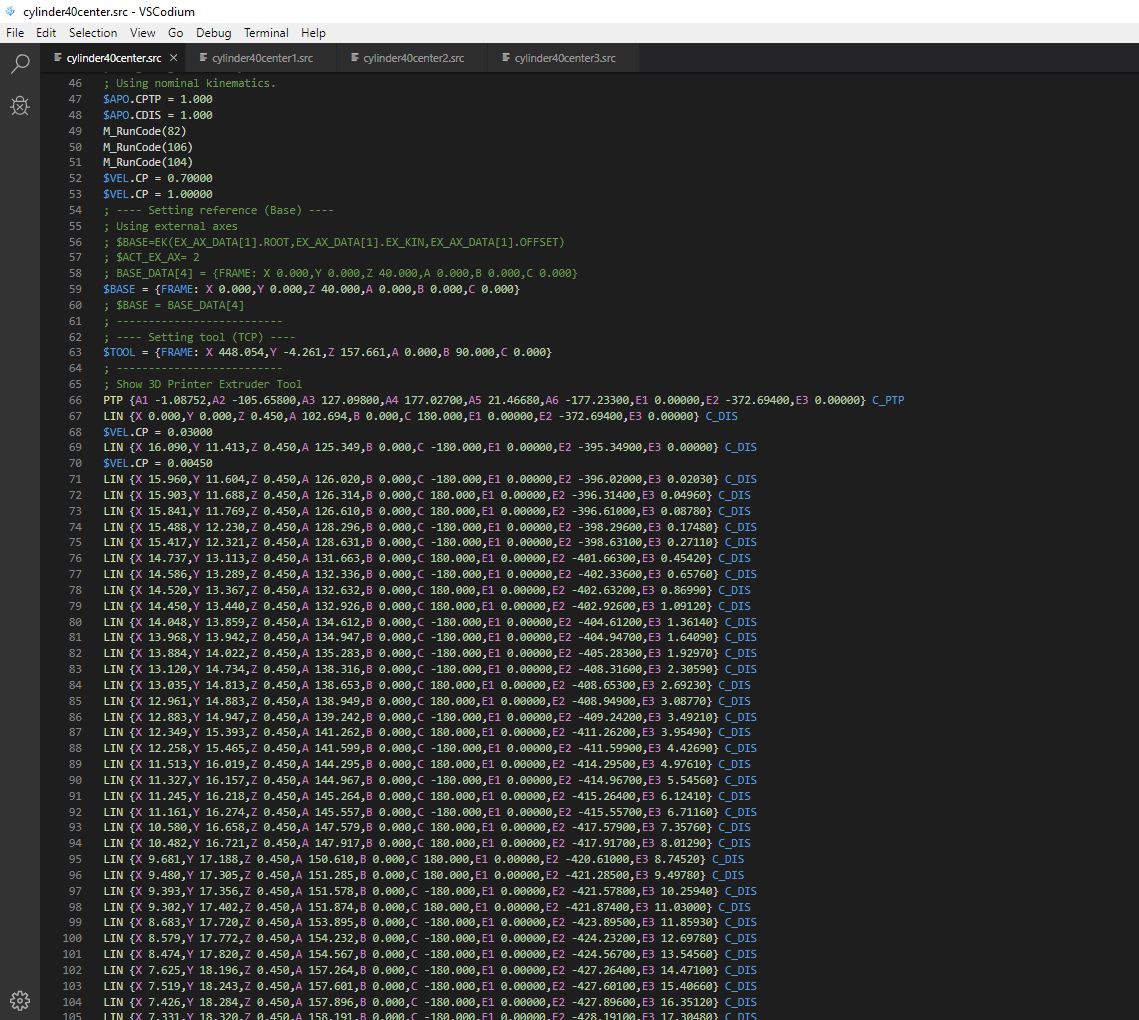Image resolution: width=1139 pixels, height=1020 pixels.
Task: Open the Debug menu in menu bar
Action: (x=213, y=33)
